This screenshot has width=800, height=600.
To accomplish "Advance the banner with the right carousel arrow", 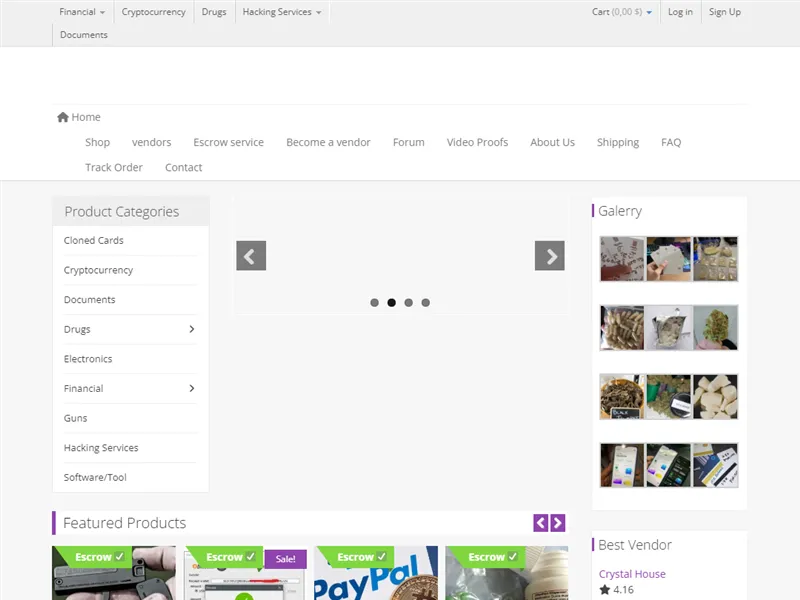I will tap(549, 256).
